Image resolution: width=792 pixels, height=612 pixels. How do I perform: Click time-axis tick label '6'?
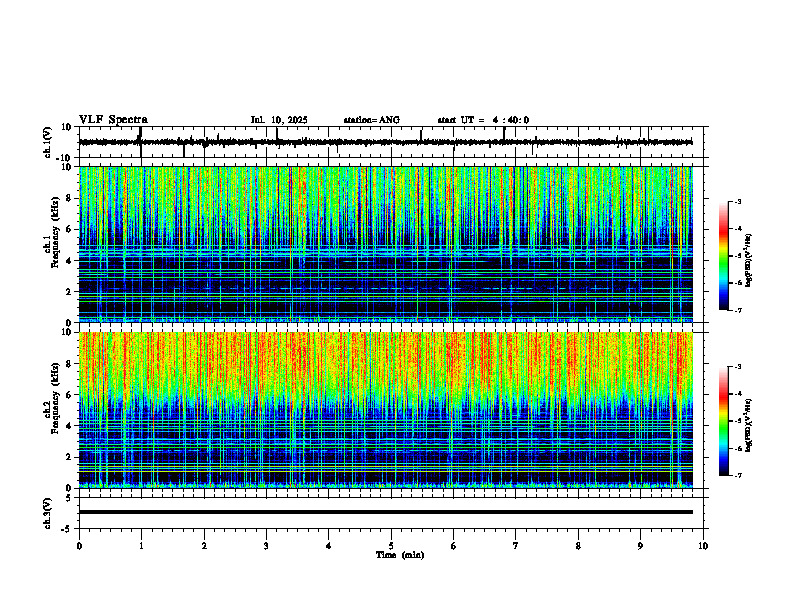click(454, 546)
